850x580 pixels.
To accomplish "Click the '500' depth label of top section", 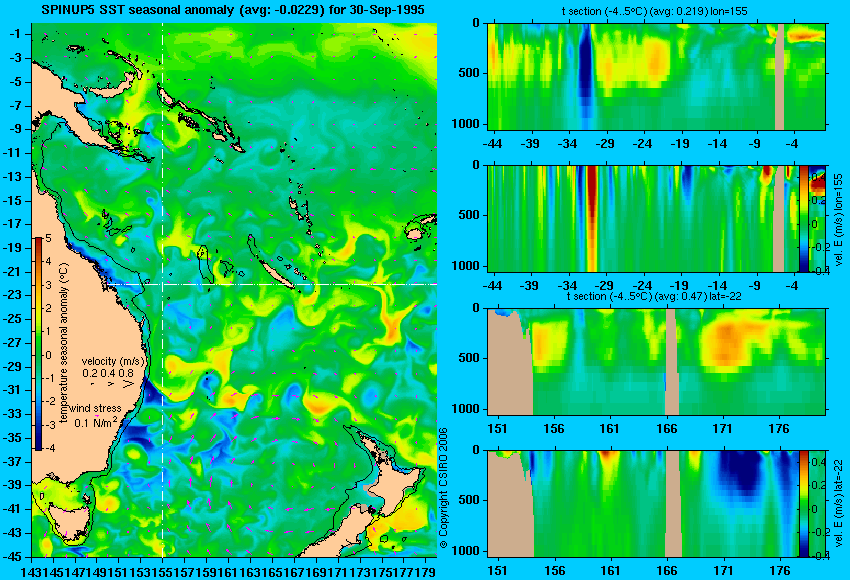I will pos(469,73).
